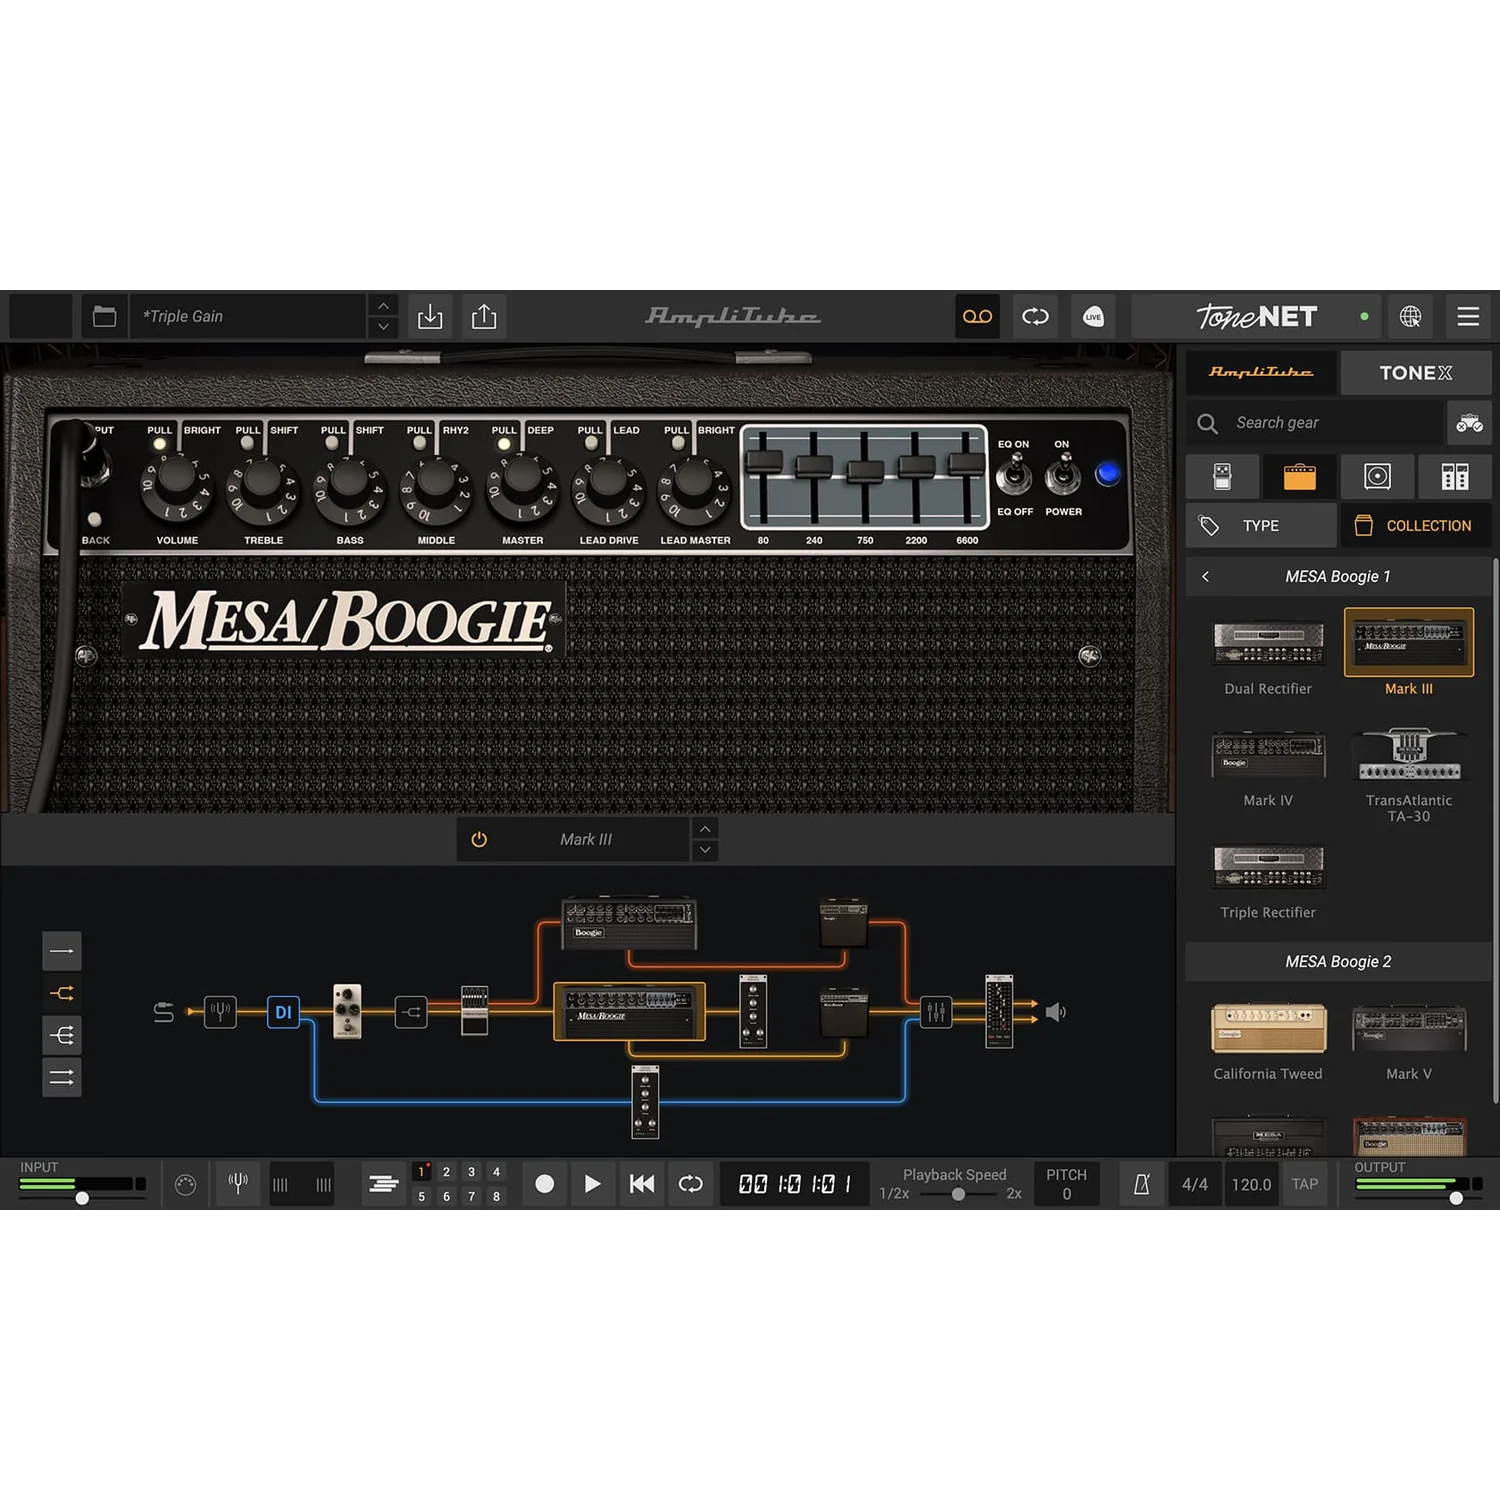
Task: Step to the previous preset with up arrow
Action: tap(383, 306)
